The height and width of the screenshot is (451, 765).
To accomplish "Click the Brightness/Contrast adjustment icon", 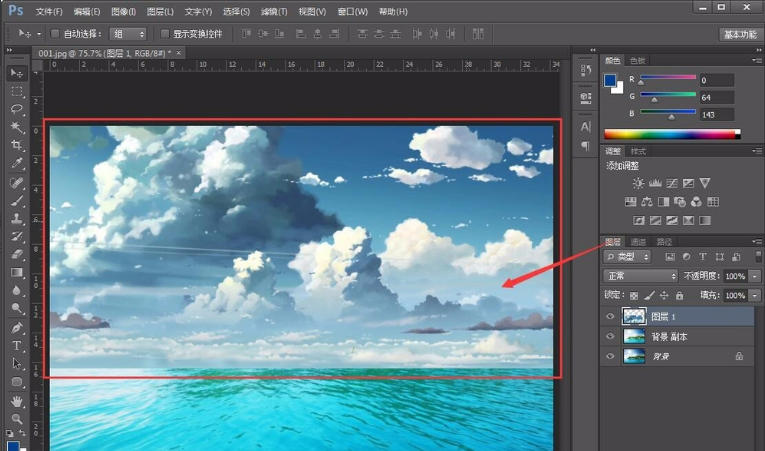I will pyautogui.click(x=638, y=183).
